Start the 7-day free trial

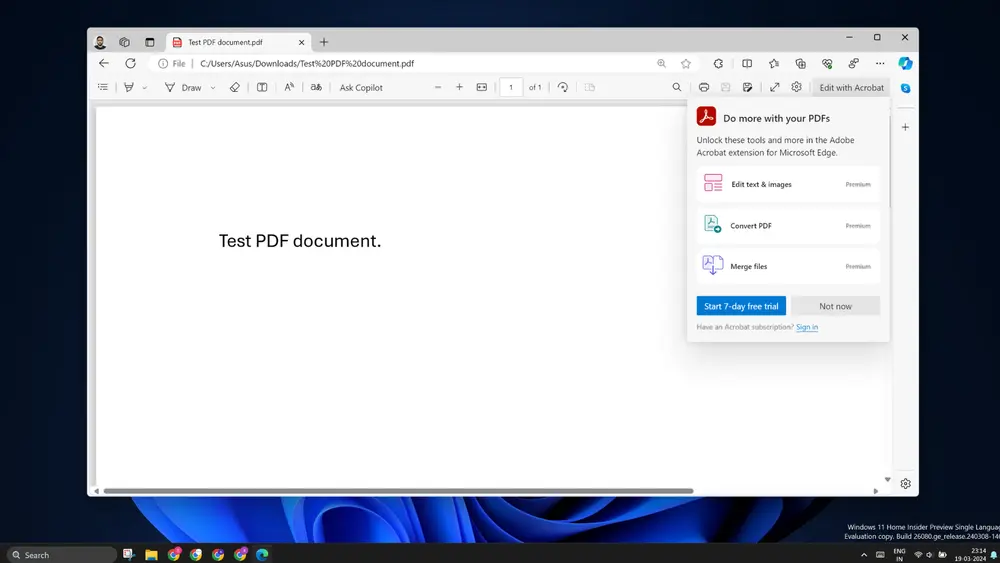coord(741,306)
